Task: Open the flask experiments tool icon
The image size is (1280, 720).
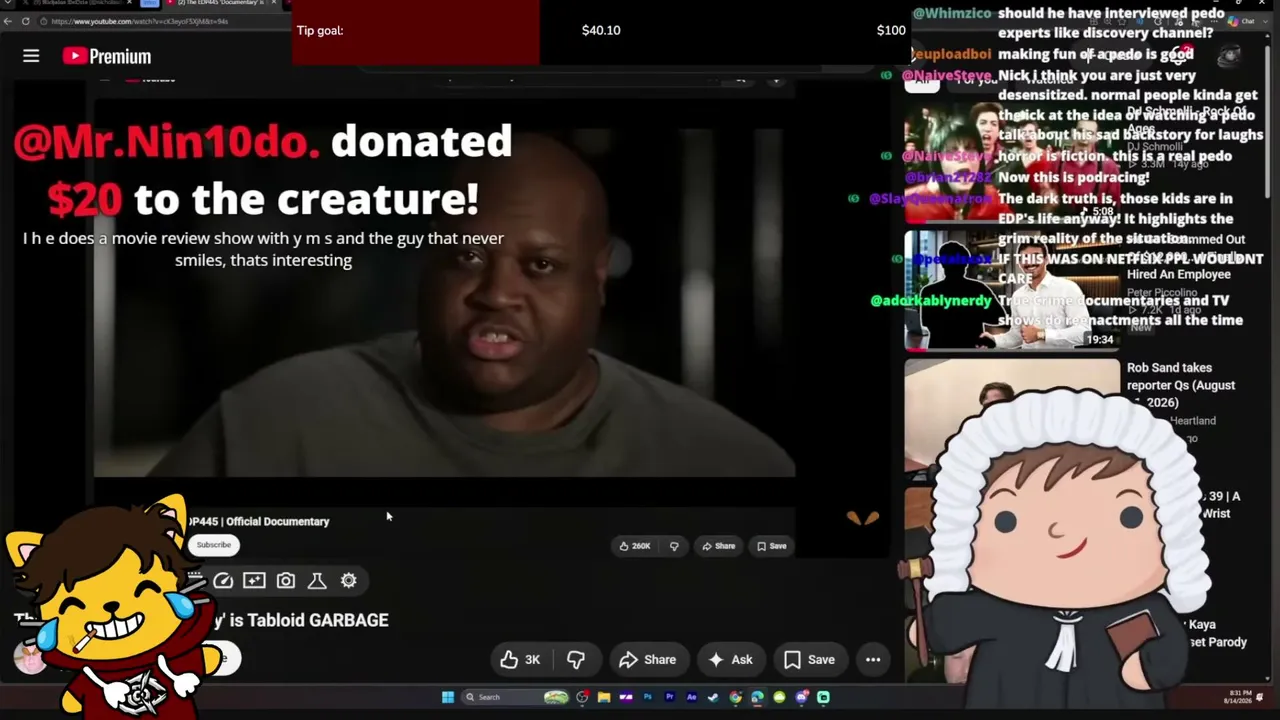Action: 317,580
